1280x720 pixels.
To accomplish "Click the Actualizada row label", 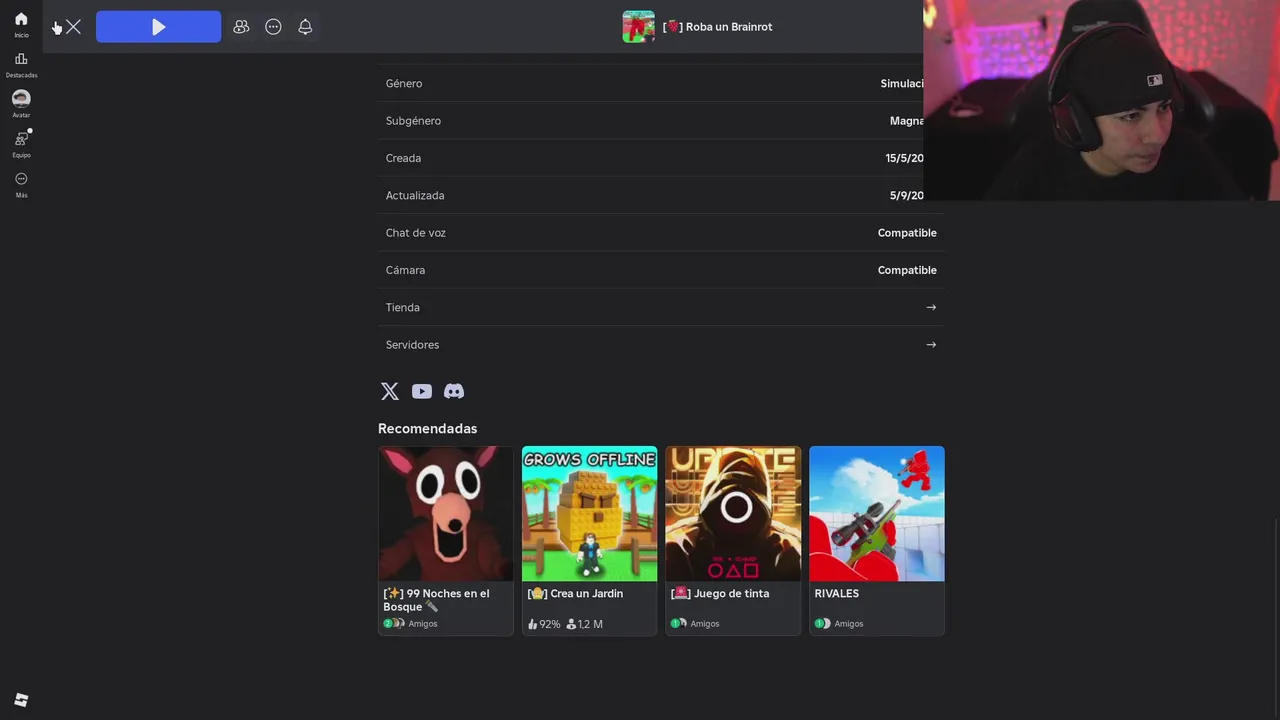I will point(415,195).
